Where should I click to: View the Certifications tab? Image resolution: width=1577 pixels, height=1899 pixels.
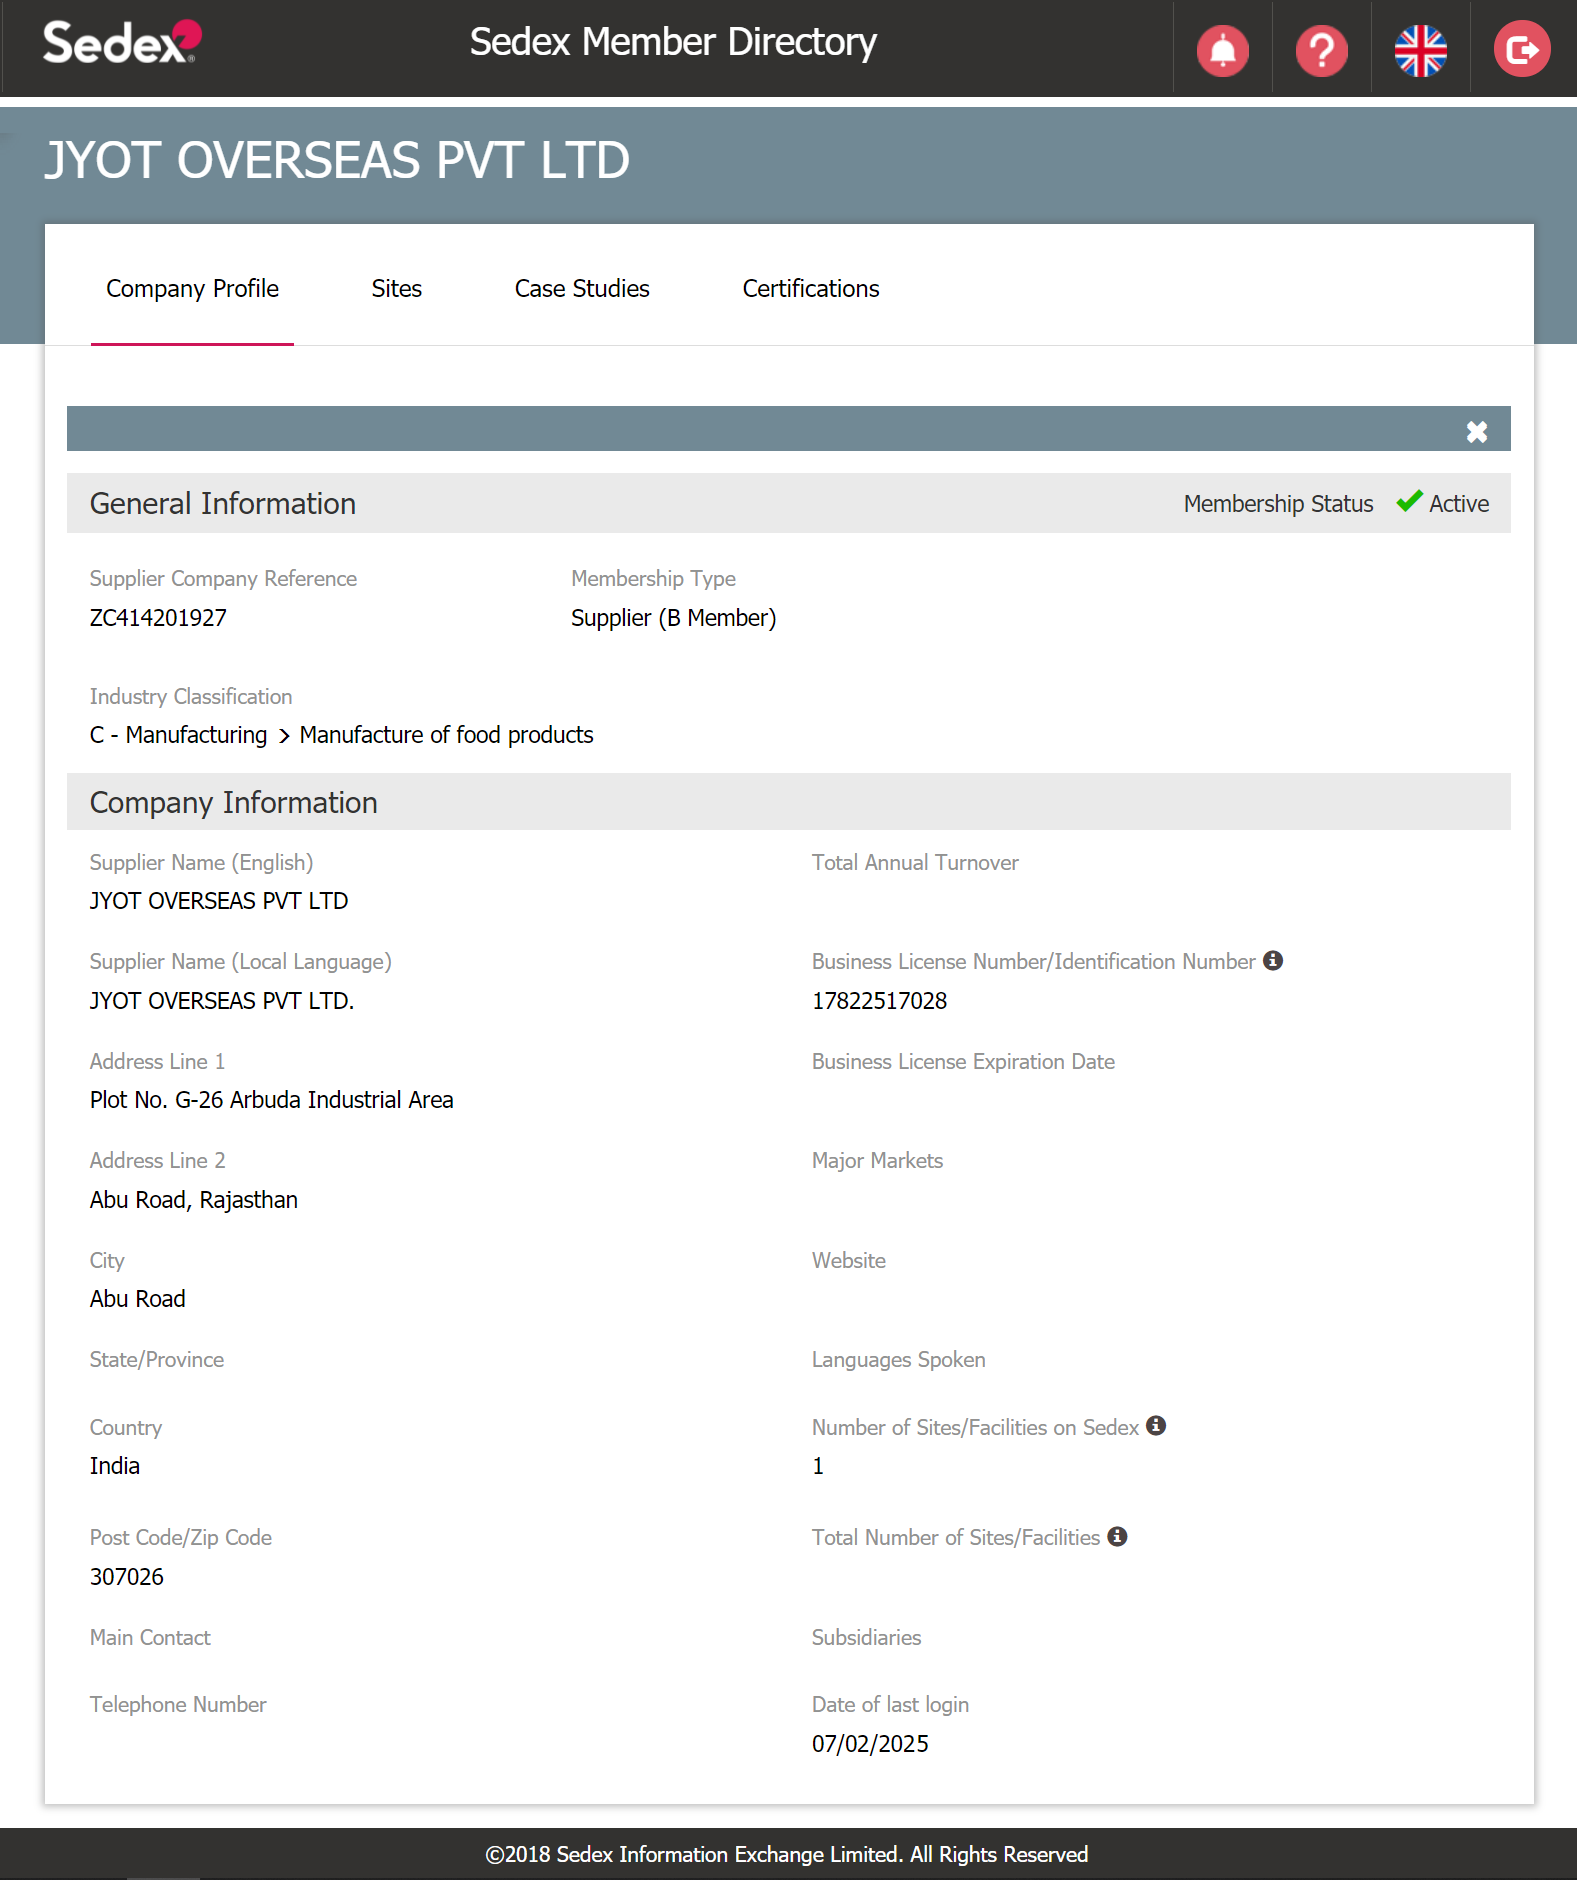(x=810, y=289)
